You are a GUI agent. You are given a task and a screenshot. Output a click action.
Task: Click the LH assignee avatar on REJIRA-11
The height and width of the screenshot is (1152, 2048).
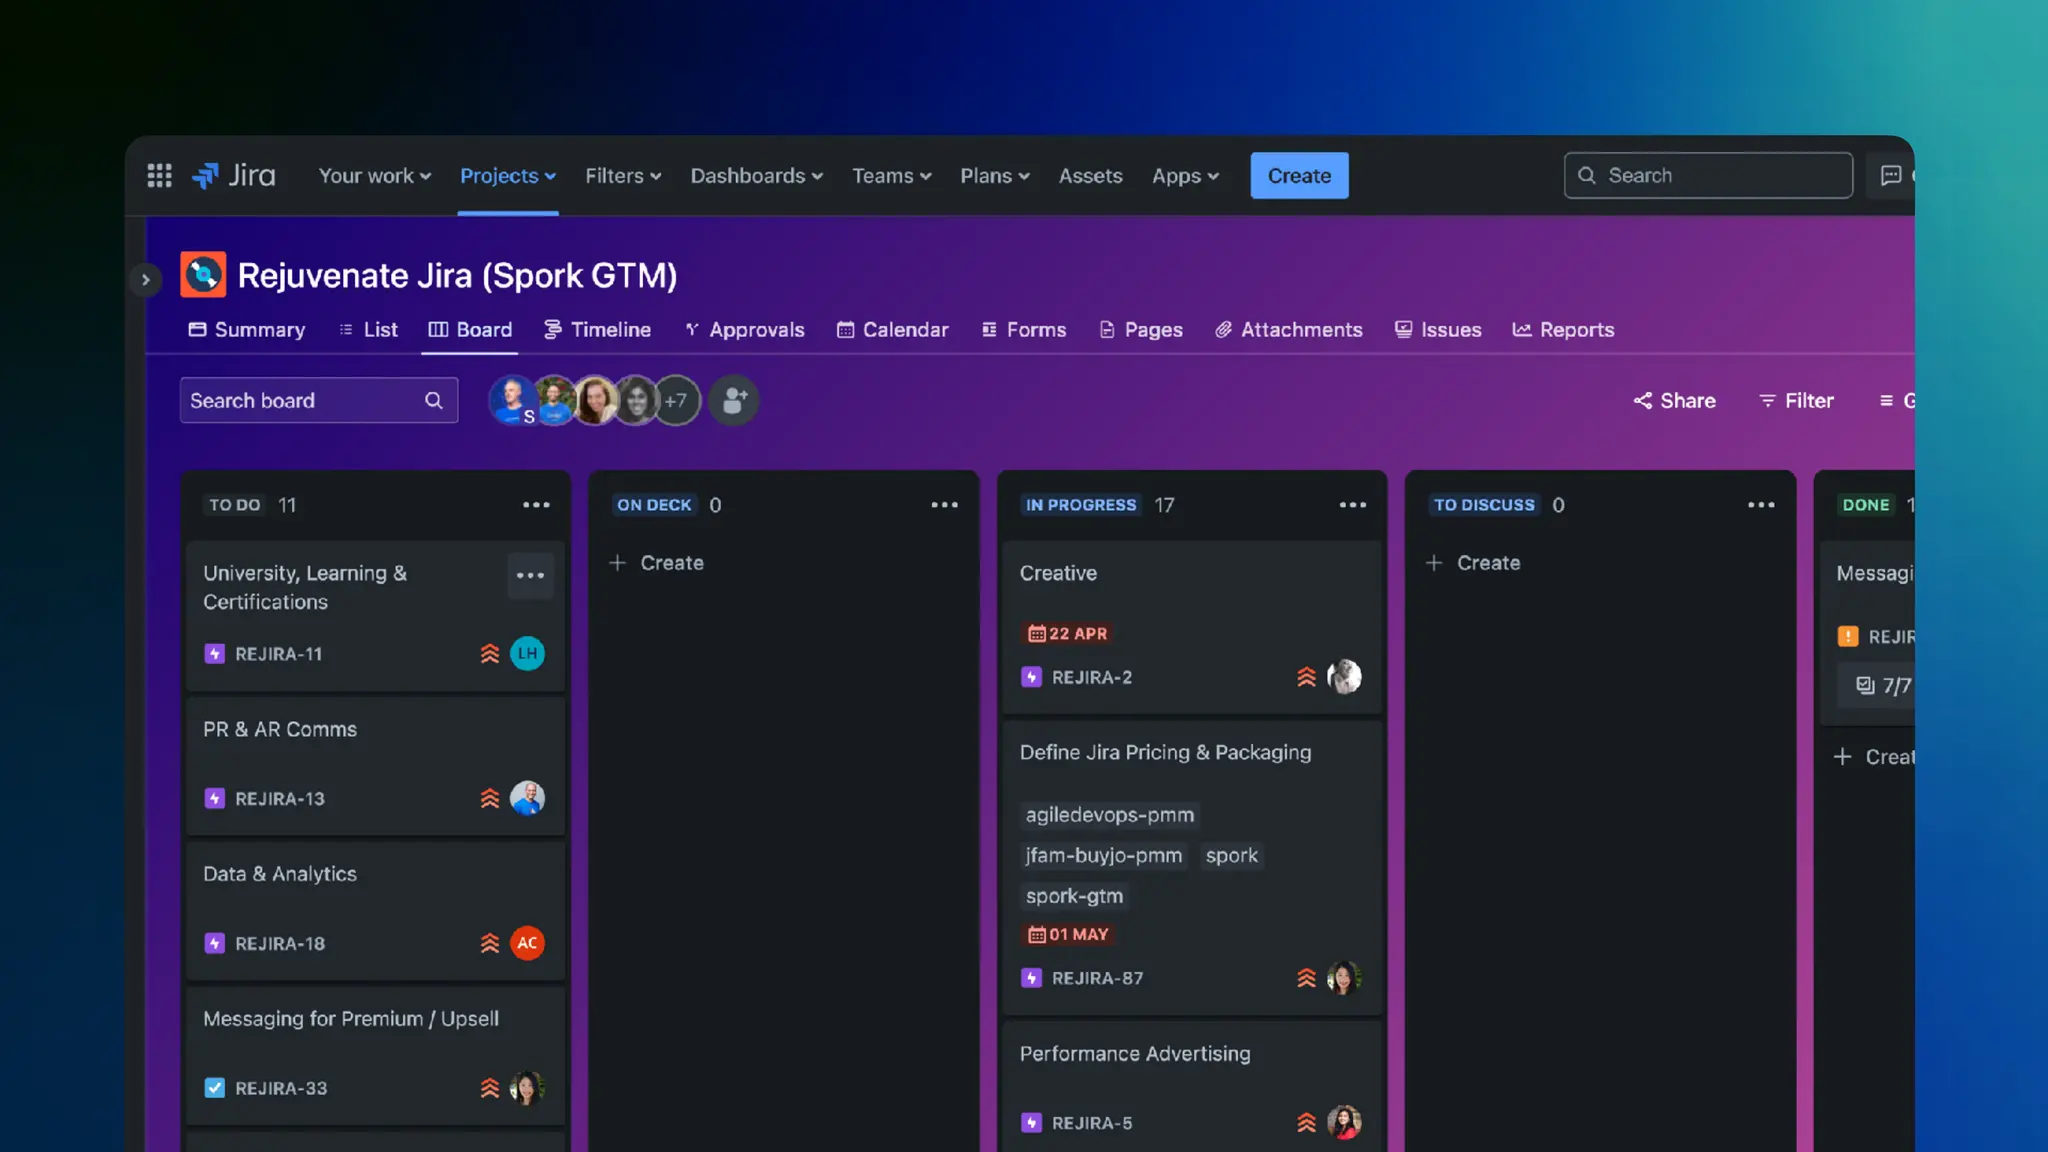[527, 653]
